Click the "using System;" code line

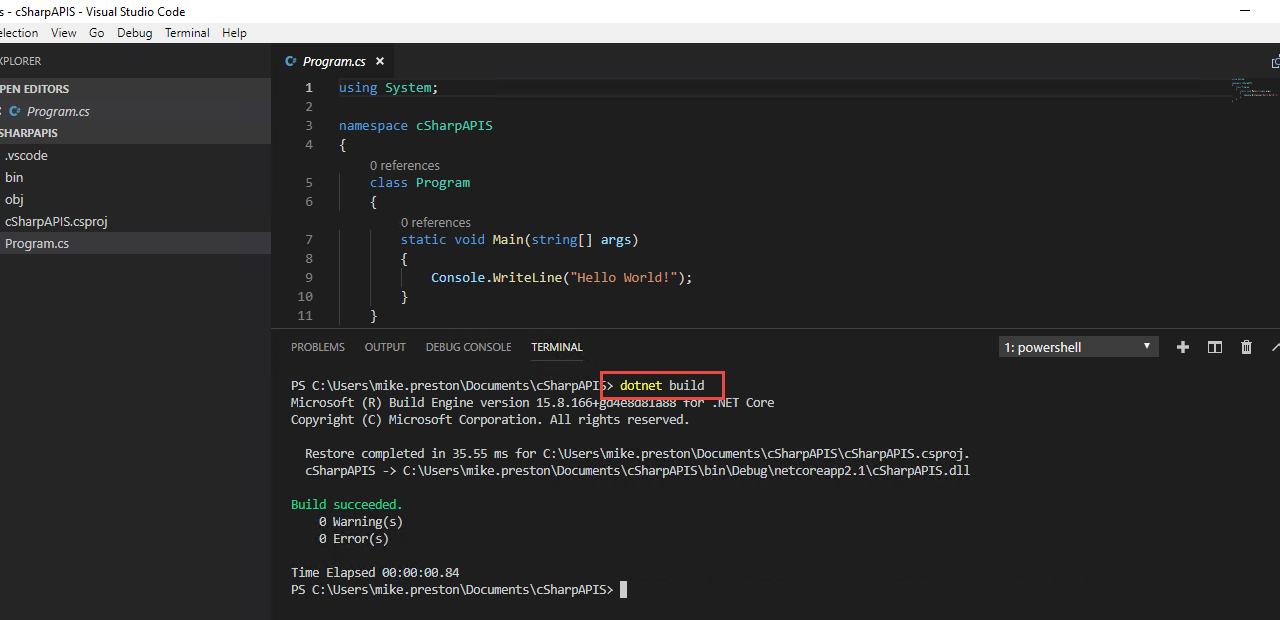coord(389,88)
